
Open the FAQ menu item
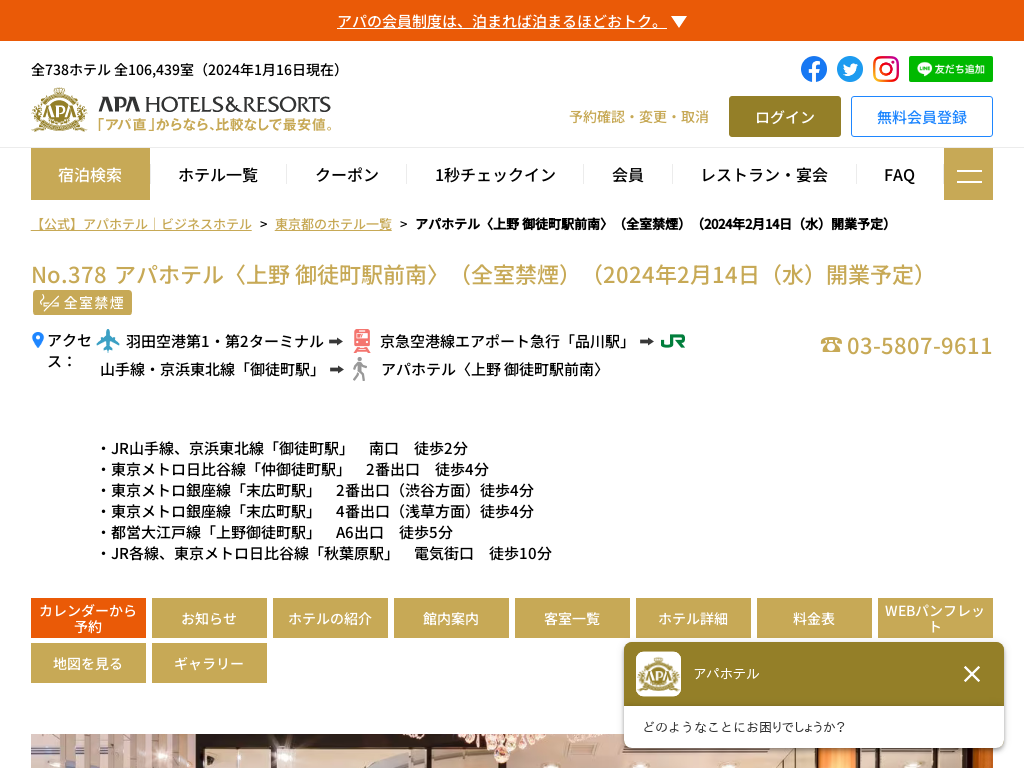click(899, 175)
